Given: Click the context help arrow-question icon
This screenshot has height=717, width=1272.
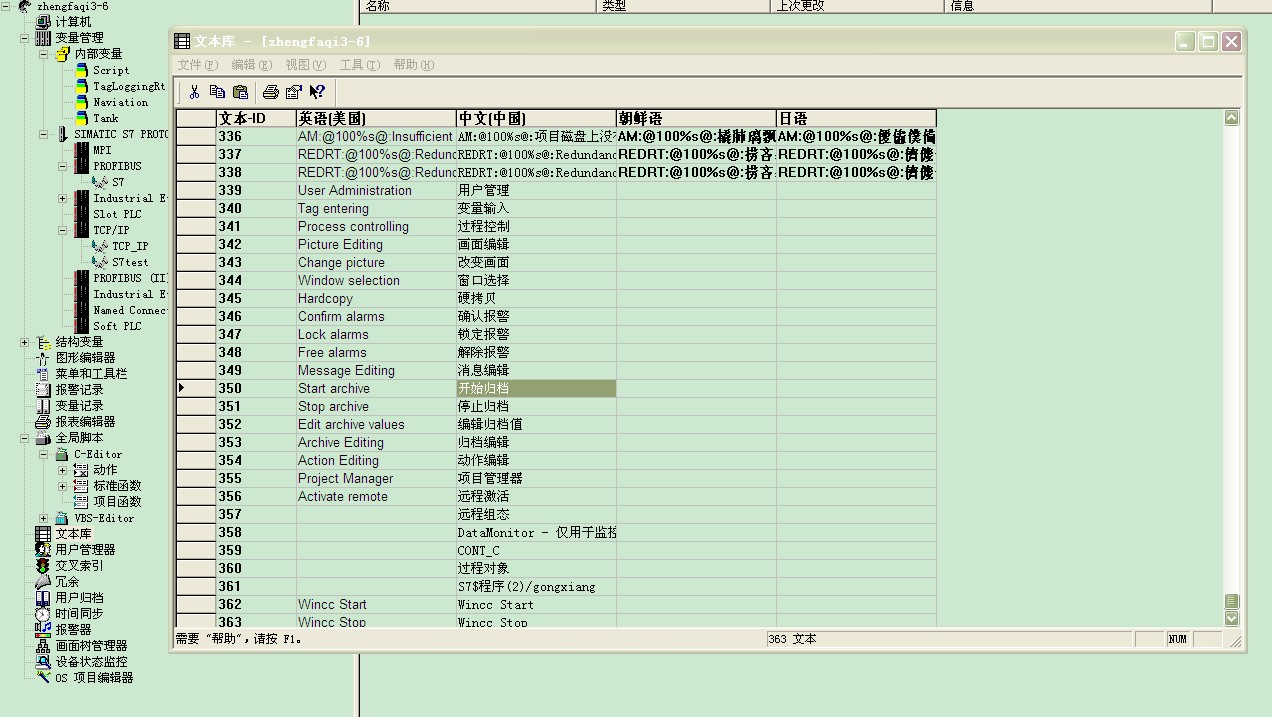Looking at the screenshot, I should [317, 92].
